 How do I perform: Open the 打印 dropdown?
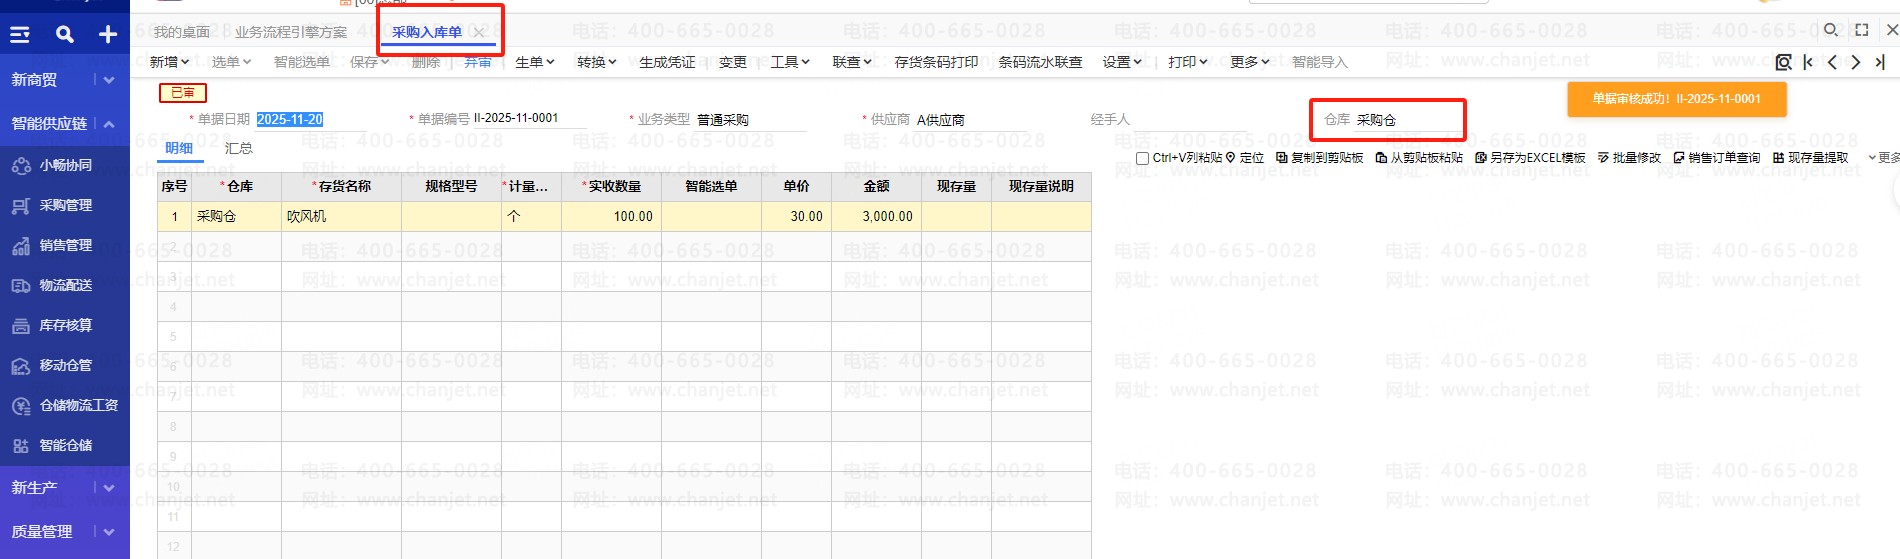tap(1188, 62)
